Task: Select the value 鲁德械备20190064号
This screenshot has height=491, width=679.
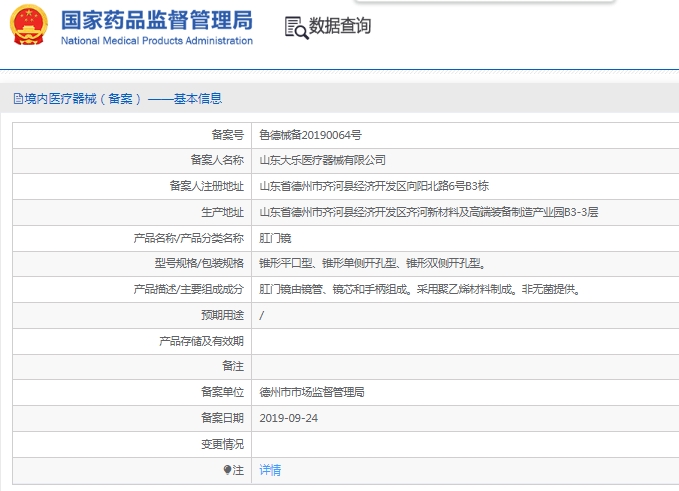Action: (310, 135)
